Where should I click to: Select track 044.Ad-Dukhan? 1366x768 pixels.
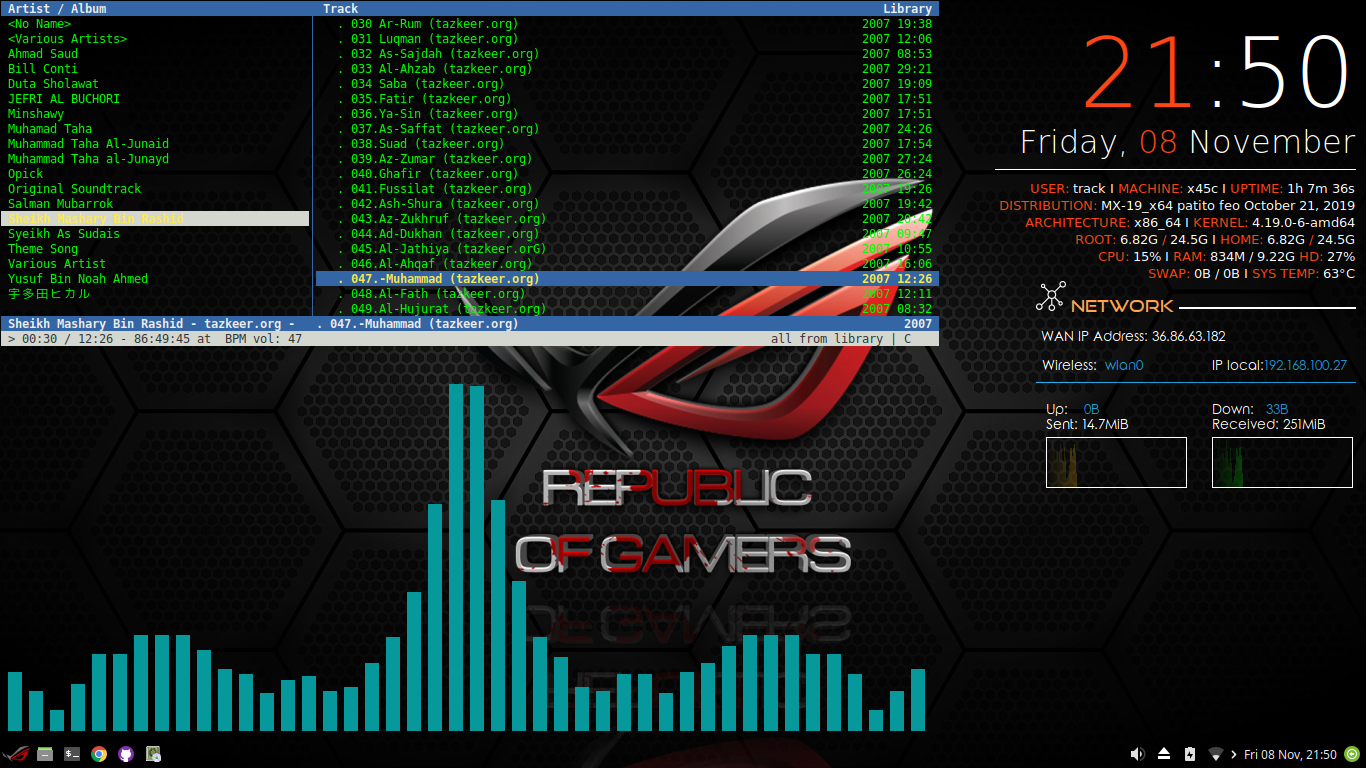point(627,233)
